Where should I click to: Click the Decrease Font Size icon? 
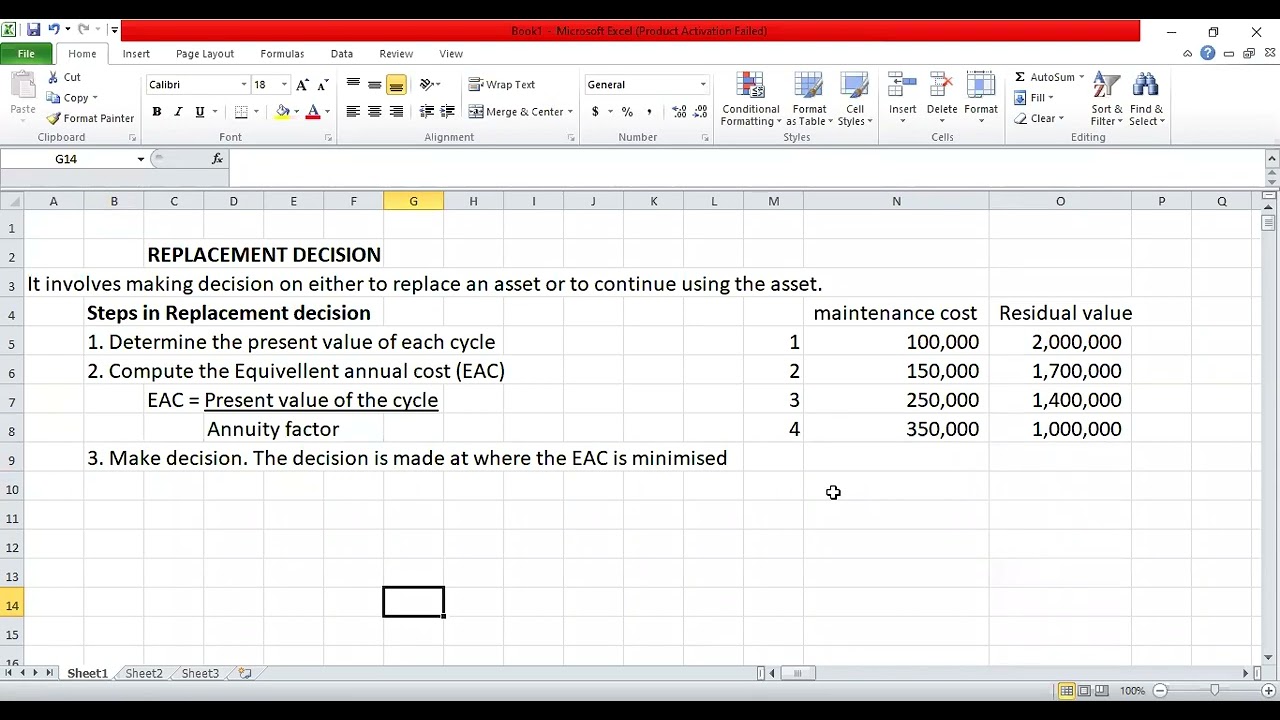[x=325, y=85]
